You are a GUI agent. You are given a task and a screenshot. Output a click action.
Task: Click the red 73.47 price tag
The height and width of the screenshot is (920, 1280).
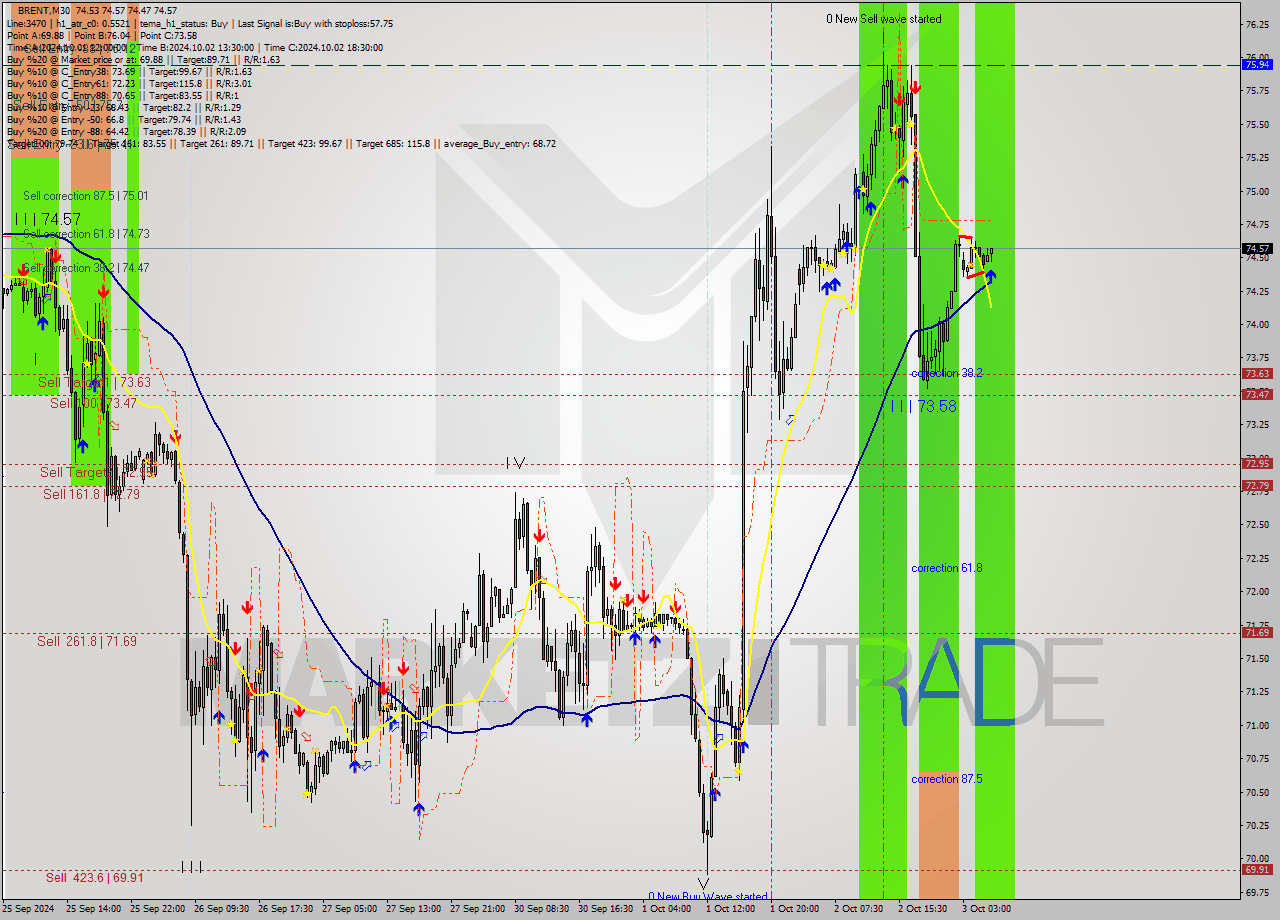1257,394
